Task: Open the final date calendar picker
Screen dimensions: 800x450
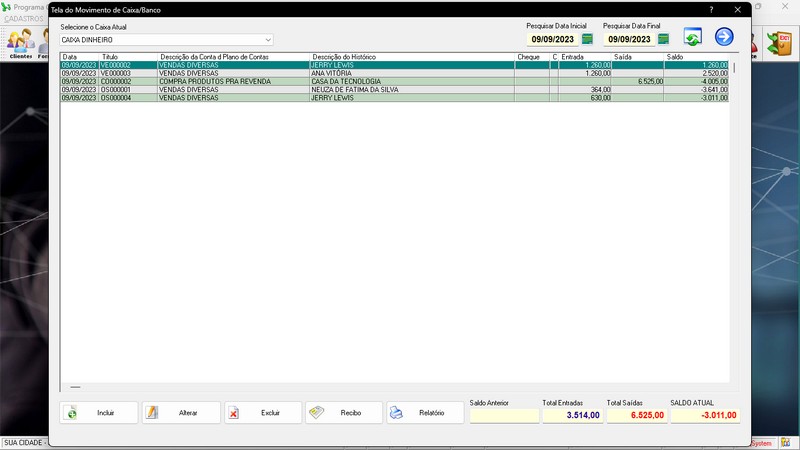Action: (663, 39)
